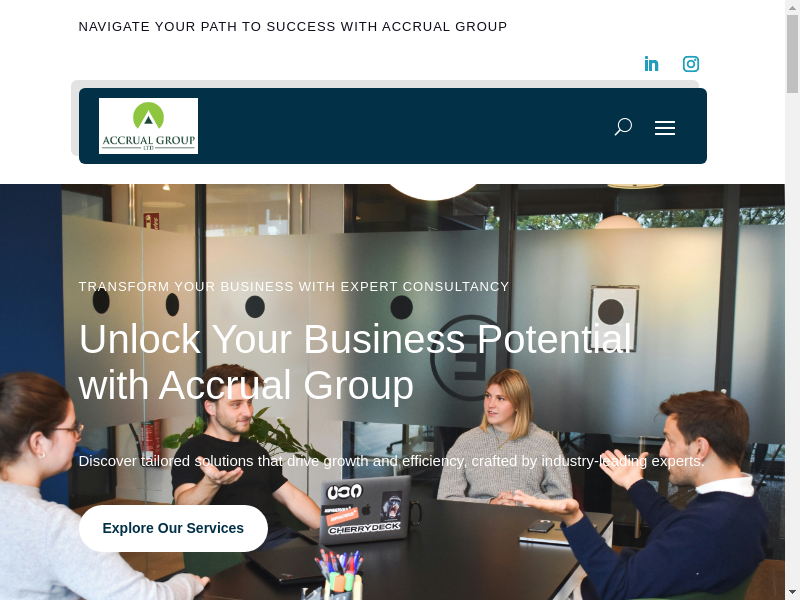
Task: Click the 'Unlock Your Business Potential' heading
Action: pos(355,361)
